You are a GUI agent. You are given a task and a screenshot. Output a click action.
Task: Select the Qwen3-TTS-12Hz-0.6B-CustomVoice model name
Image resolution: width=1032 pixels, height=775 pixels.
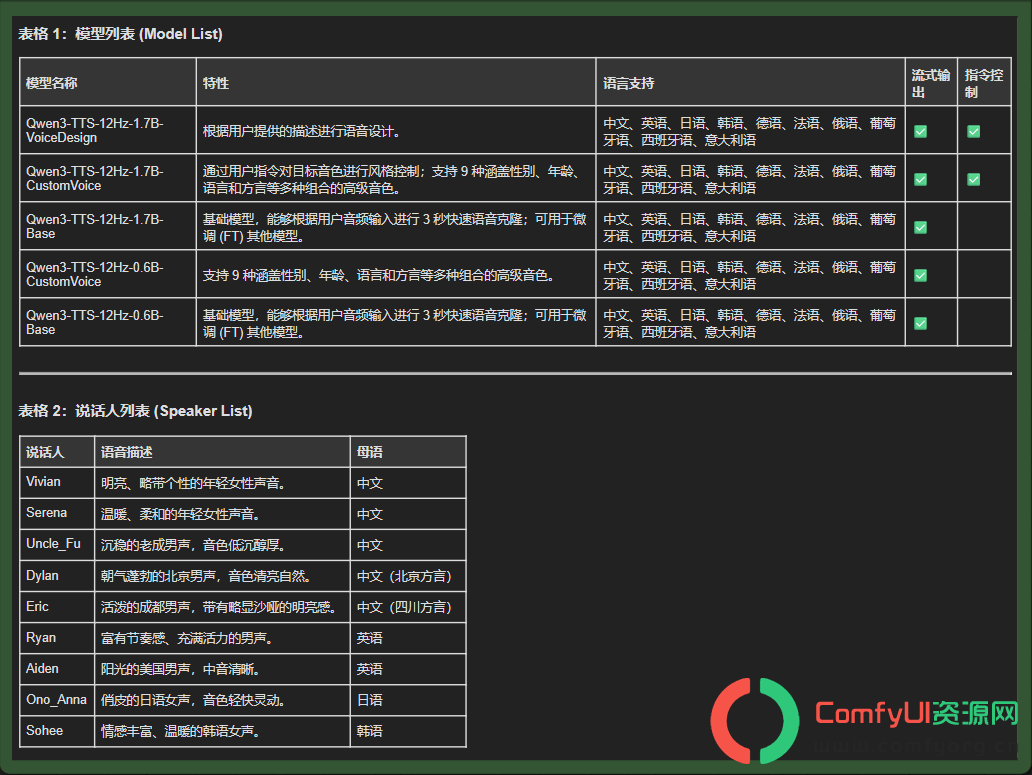coord(95,274)
